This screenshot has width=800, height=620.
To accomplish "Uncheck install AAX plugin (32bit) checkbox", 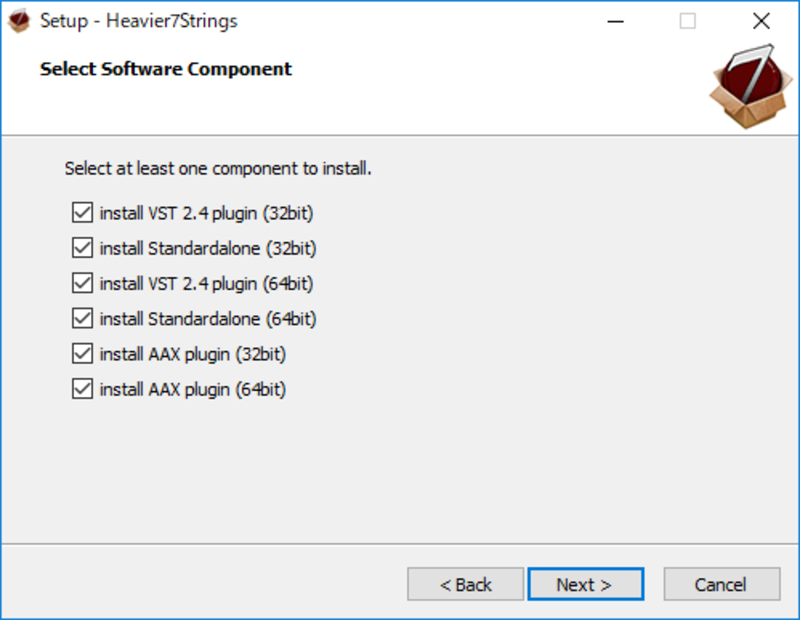I will click(x=82, y=354).
